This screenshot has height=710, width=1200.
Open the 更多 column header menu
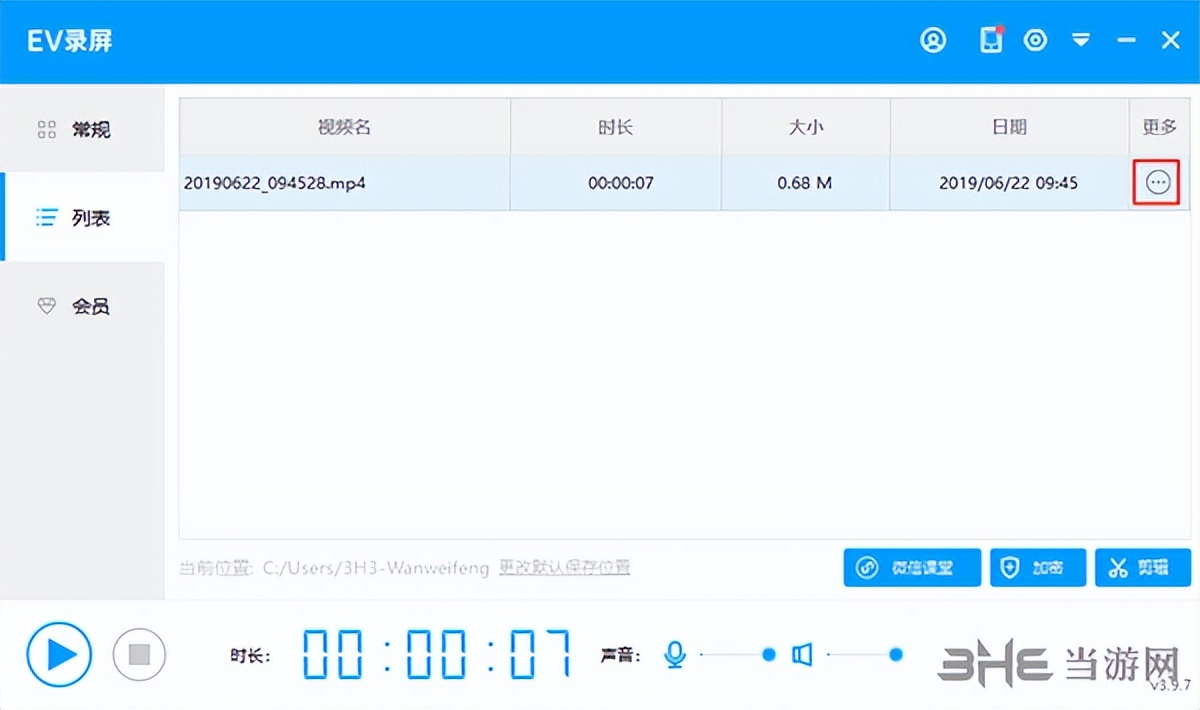click(1159, 127)
